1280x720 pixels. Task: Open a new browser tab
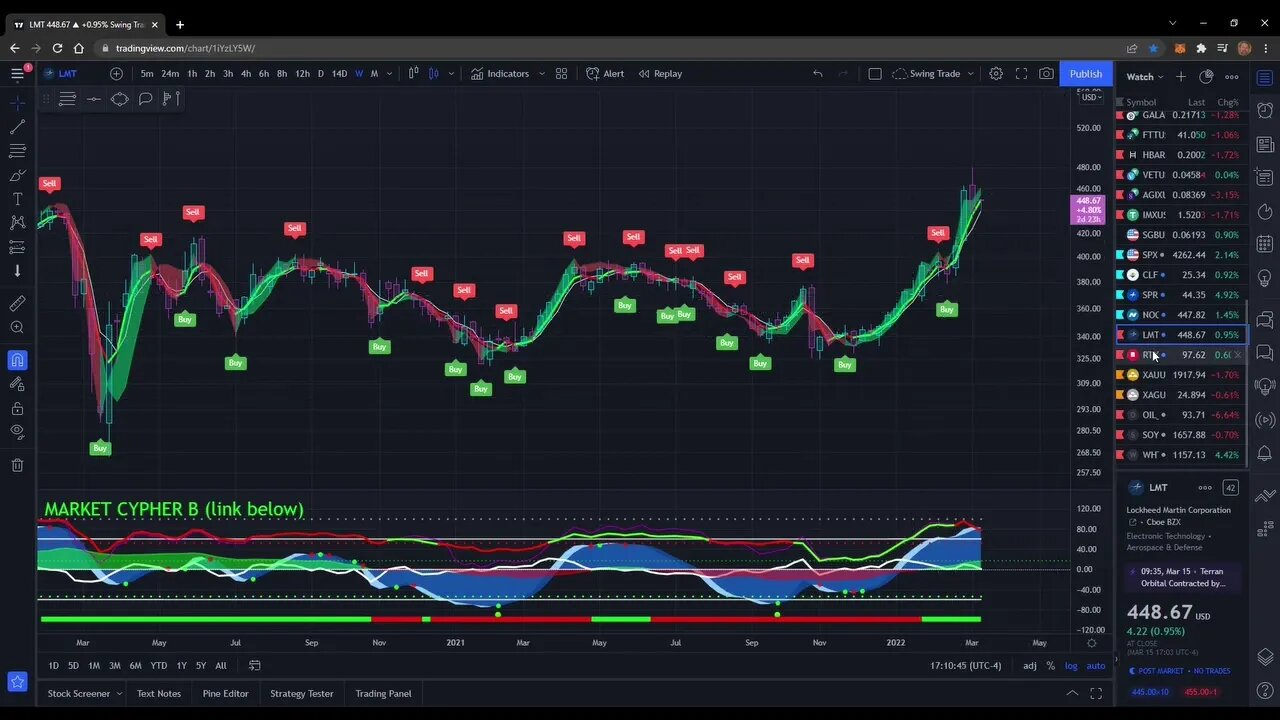pyautogui.click(x=180, y=24)
